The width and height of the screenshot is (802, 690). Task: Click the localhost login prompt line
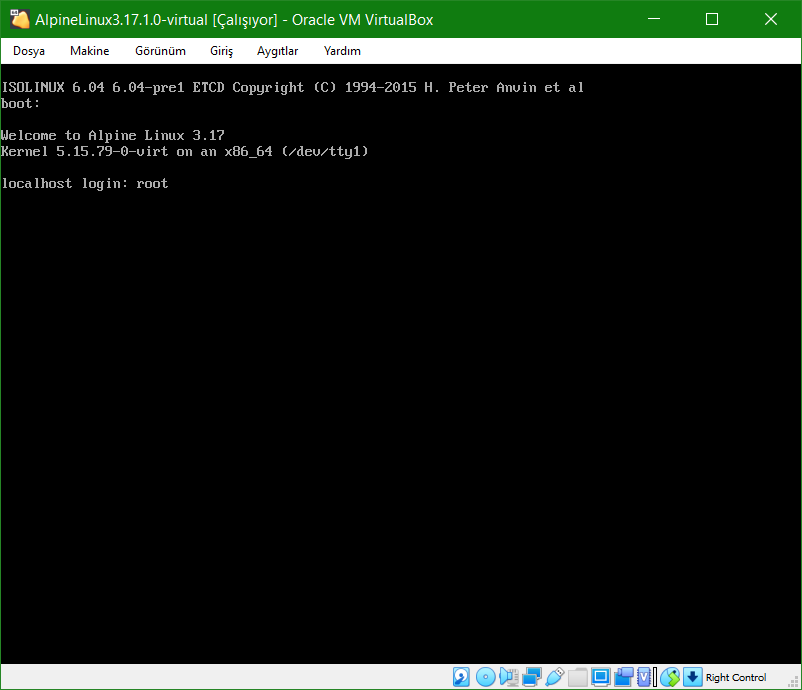85,183
